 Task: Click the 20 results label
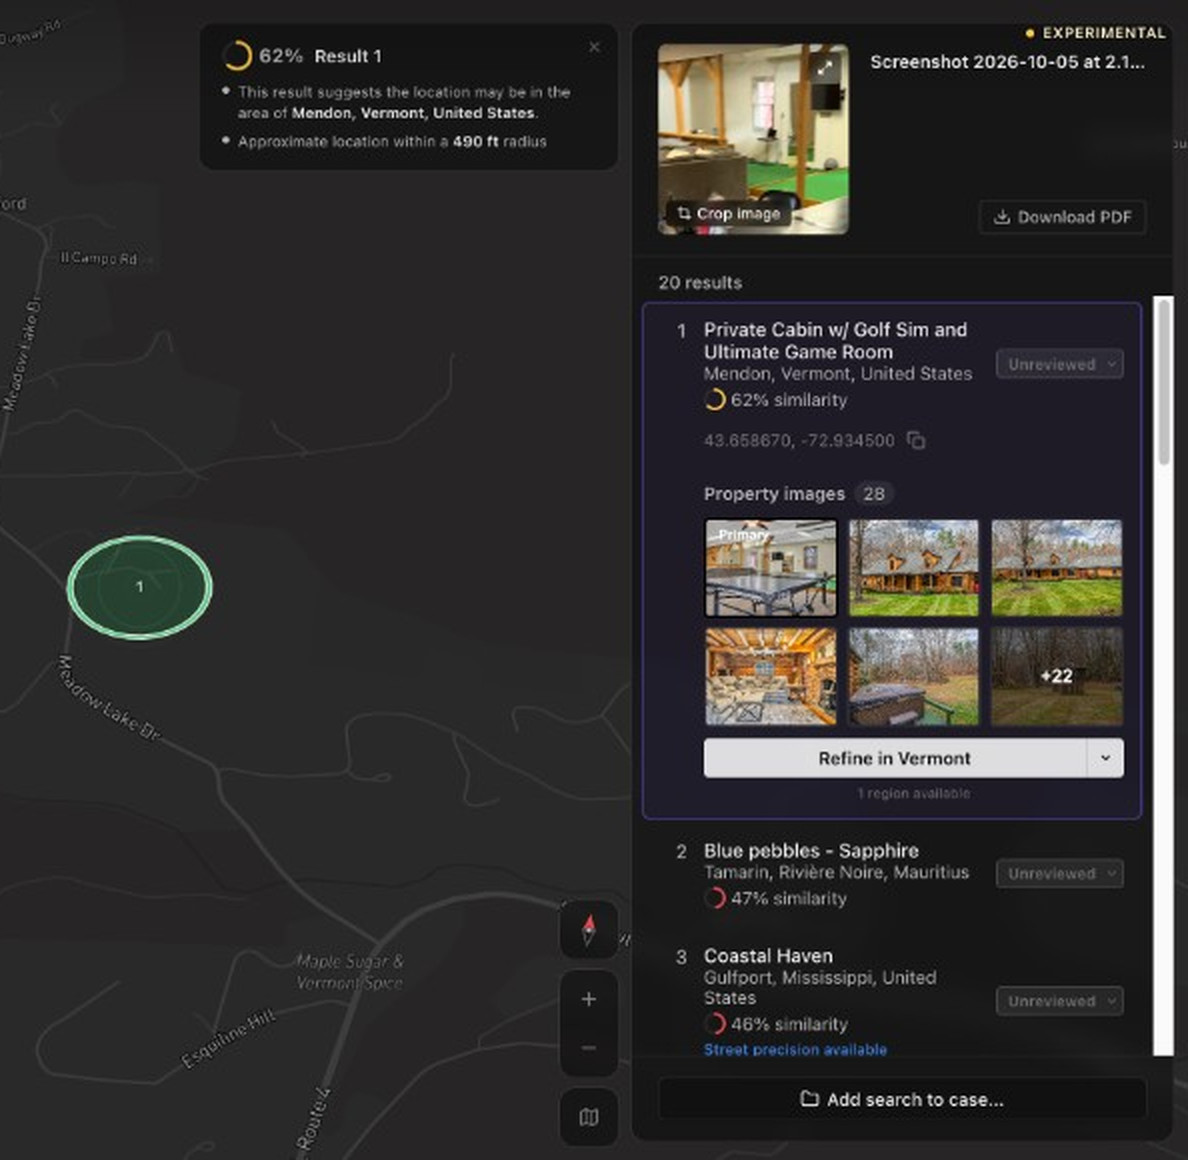pyautogui.click(x=700, y=283)
